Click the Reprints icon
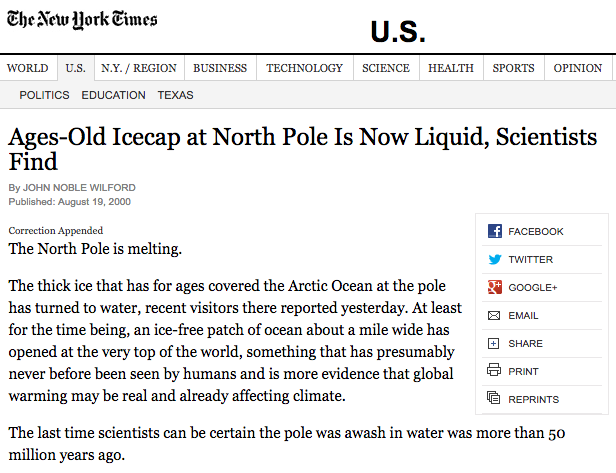Viewport: 616px width, 473px height. (493, 398)
